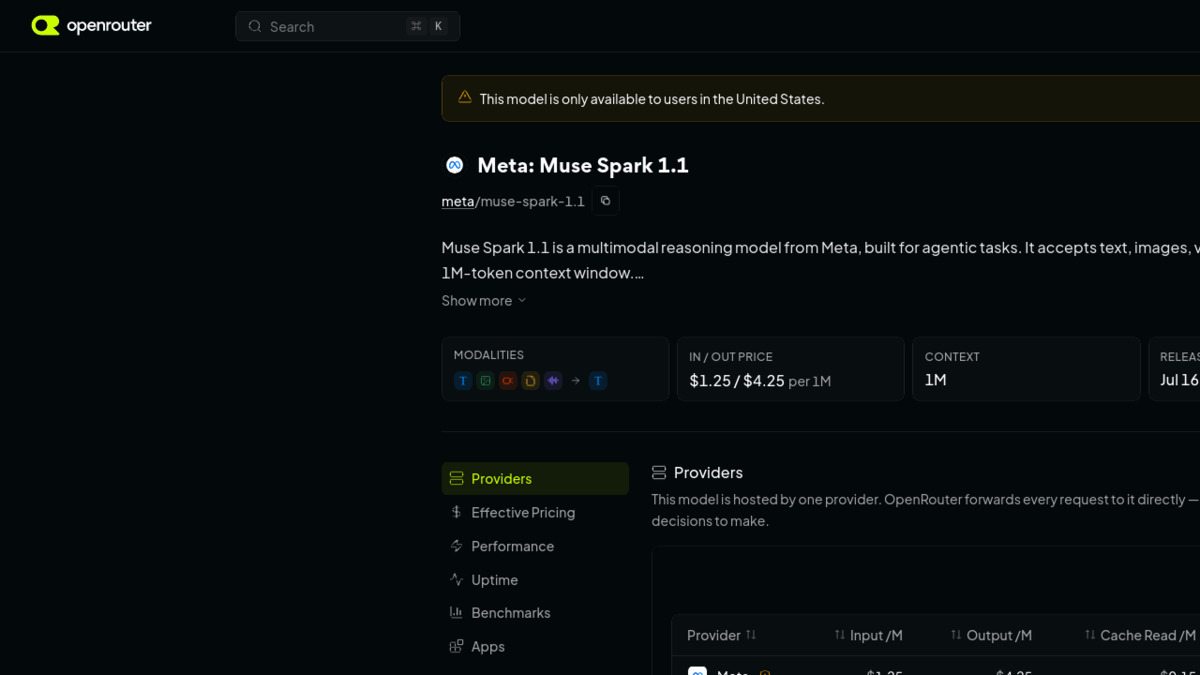Screen dimensions: 1200x675
Task: Click the Providers heading icon
Action: [659, 472]
